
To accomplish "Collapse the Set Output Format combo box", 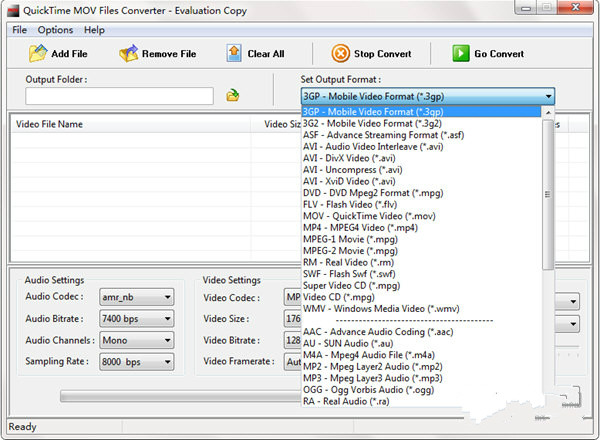I will tap(548, 96).
